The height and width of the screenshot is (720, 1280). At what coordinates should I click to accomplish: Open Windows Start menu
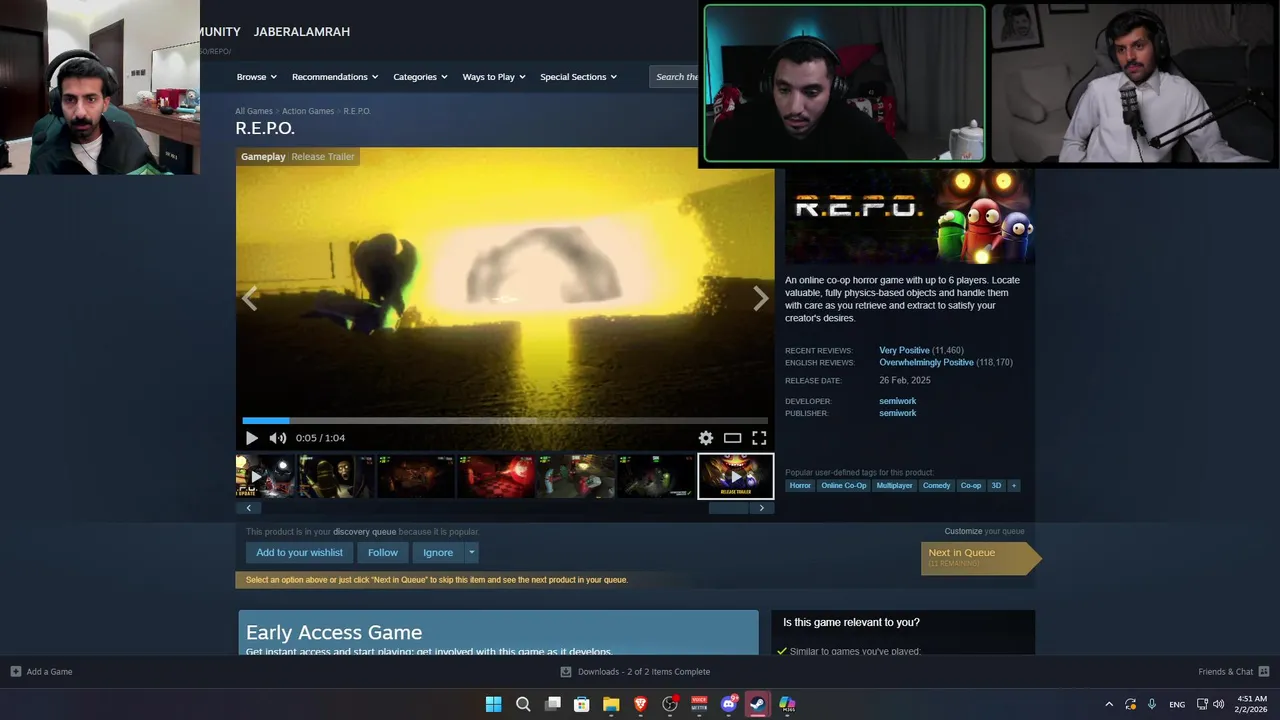[493, 704]
